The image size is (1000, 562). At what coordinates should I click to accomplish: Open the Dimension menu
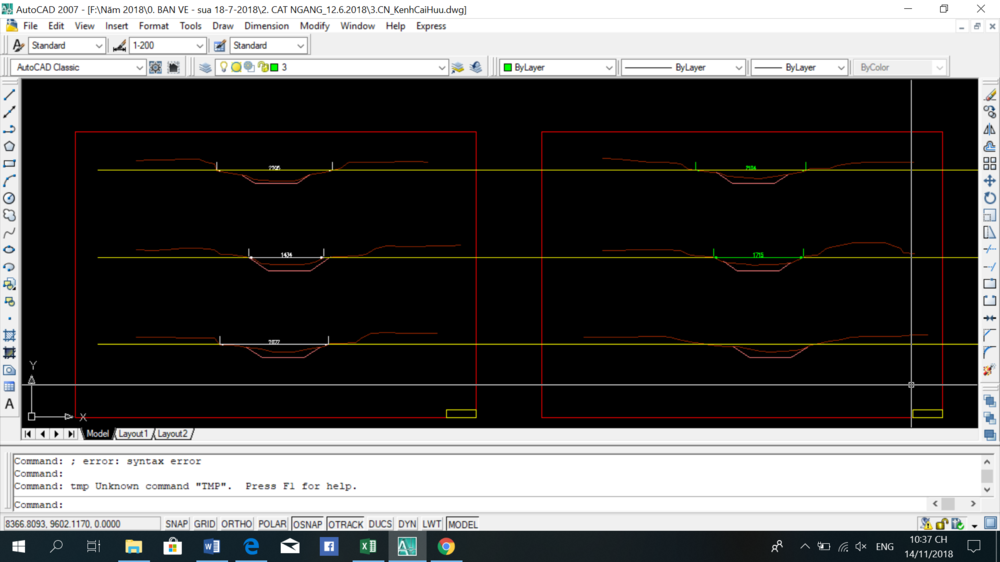click(x=266, y=26)
